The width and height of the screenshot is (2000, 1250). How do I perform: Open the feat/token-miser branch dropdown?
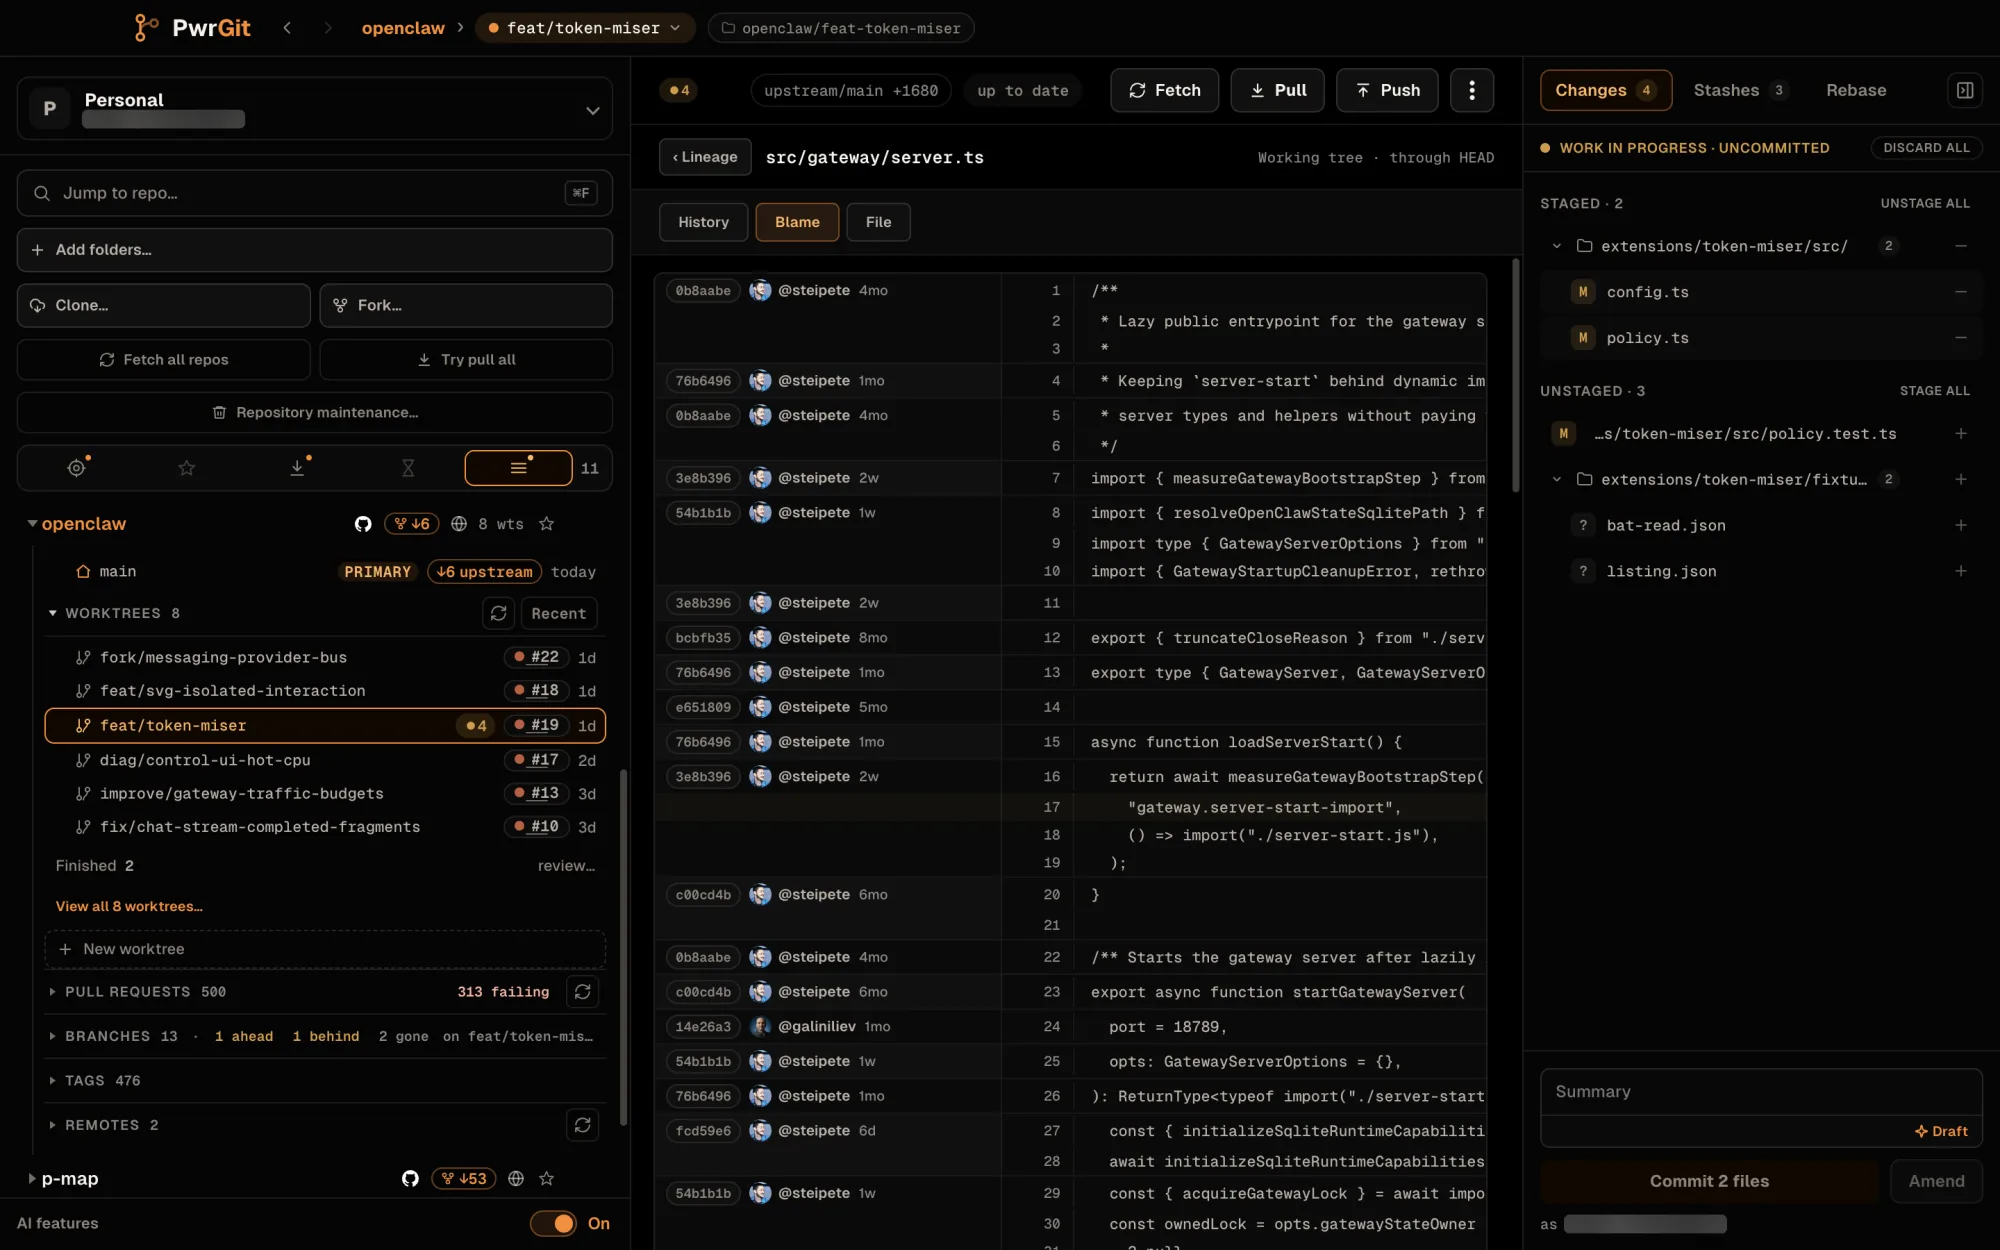585,28
